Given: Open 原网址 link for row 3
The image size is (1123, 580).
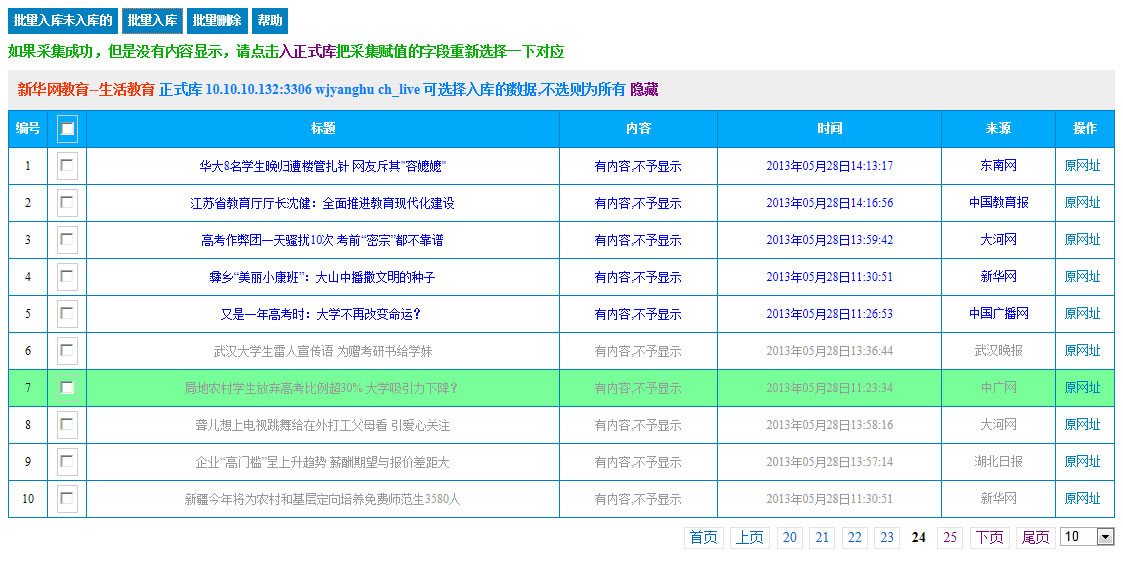Looking at the screenshot, I should 1082,240.
